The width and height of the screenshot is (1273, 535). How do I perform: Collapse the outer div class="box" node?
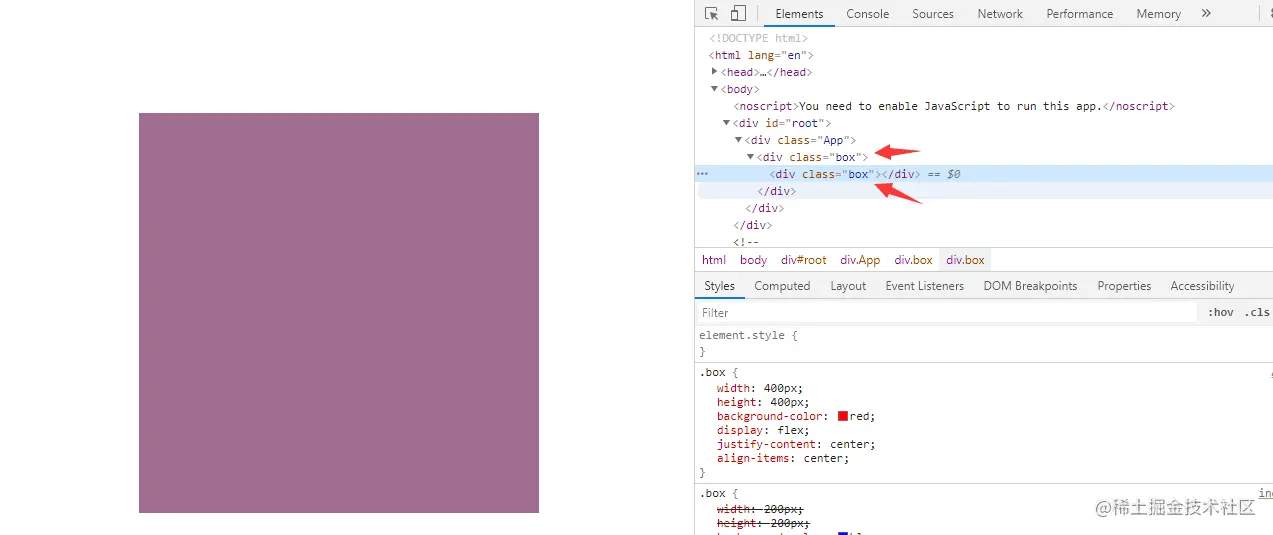click(750, 157)
